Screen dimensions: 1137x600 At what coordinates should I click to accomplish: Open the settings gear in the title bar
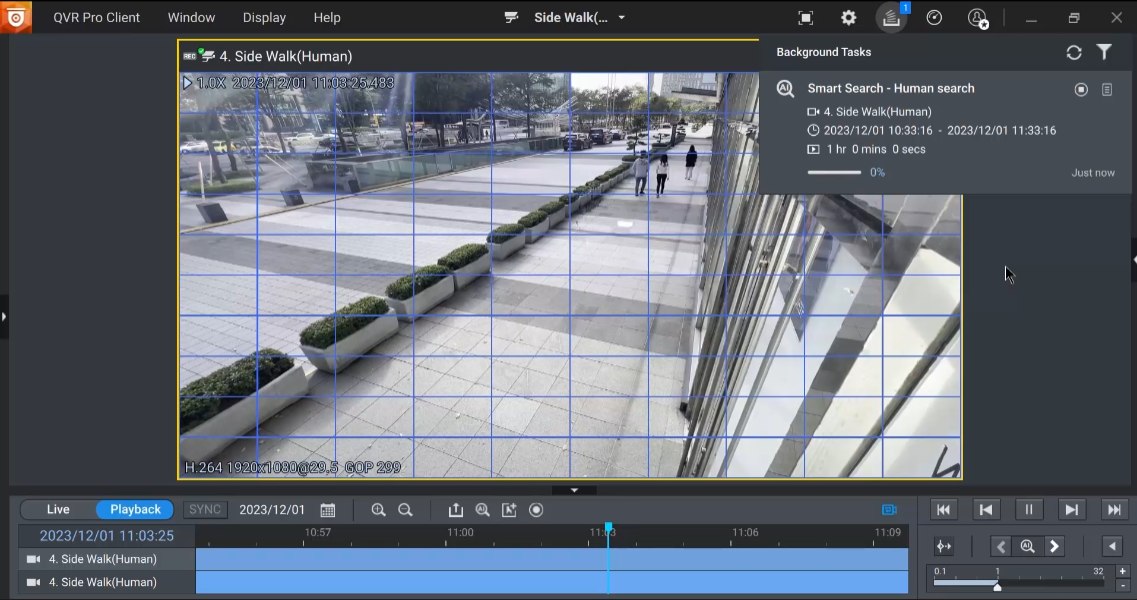click(x=848, y=18)
